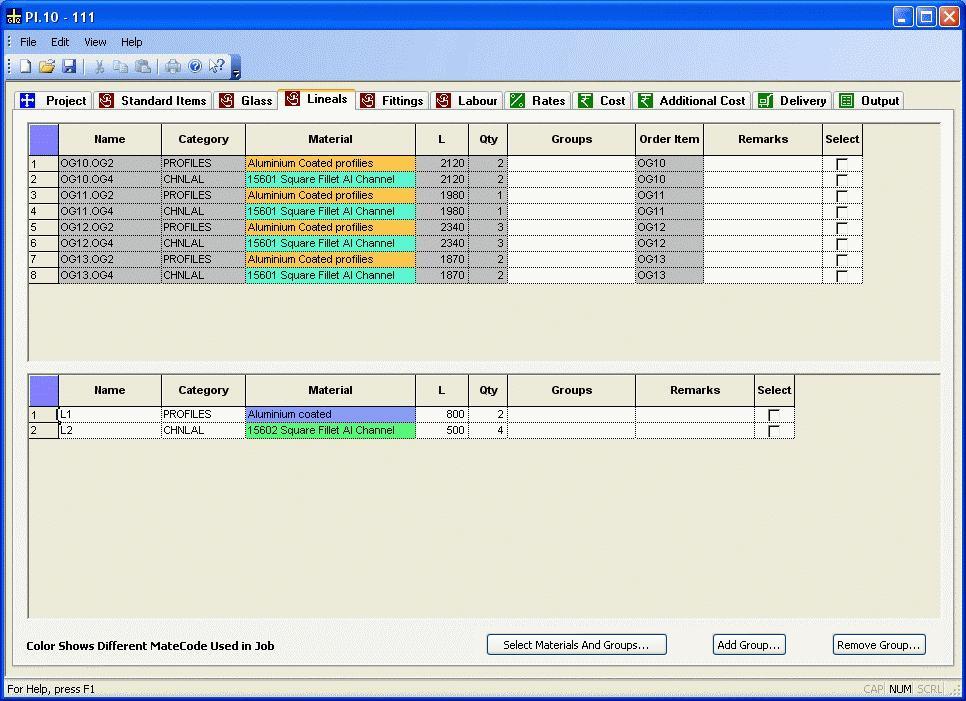Go to the Additional Cost tab

pyautogui.click(x=692, y=101)
